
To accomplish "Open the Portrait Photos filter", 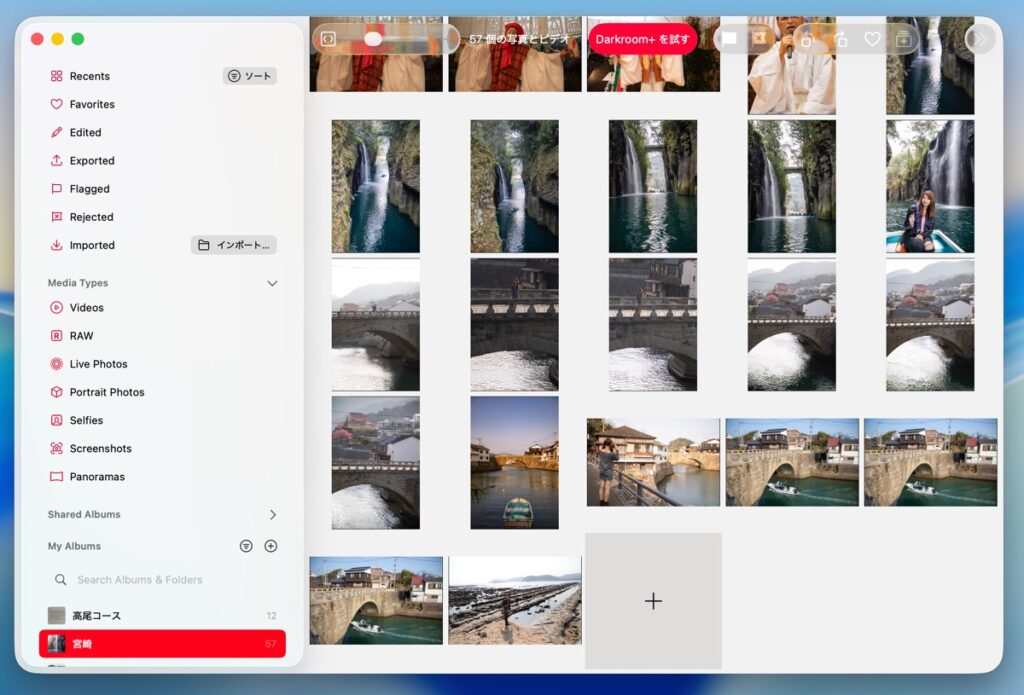I will 106,392.
